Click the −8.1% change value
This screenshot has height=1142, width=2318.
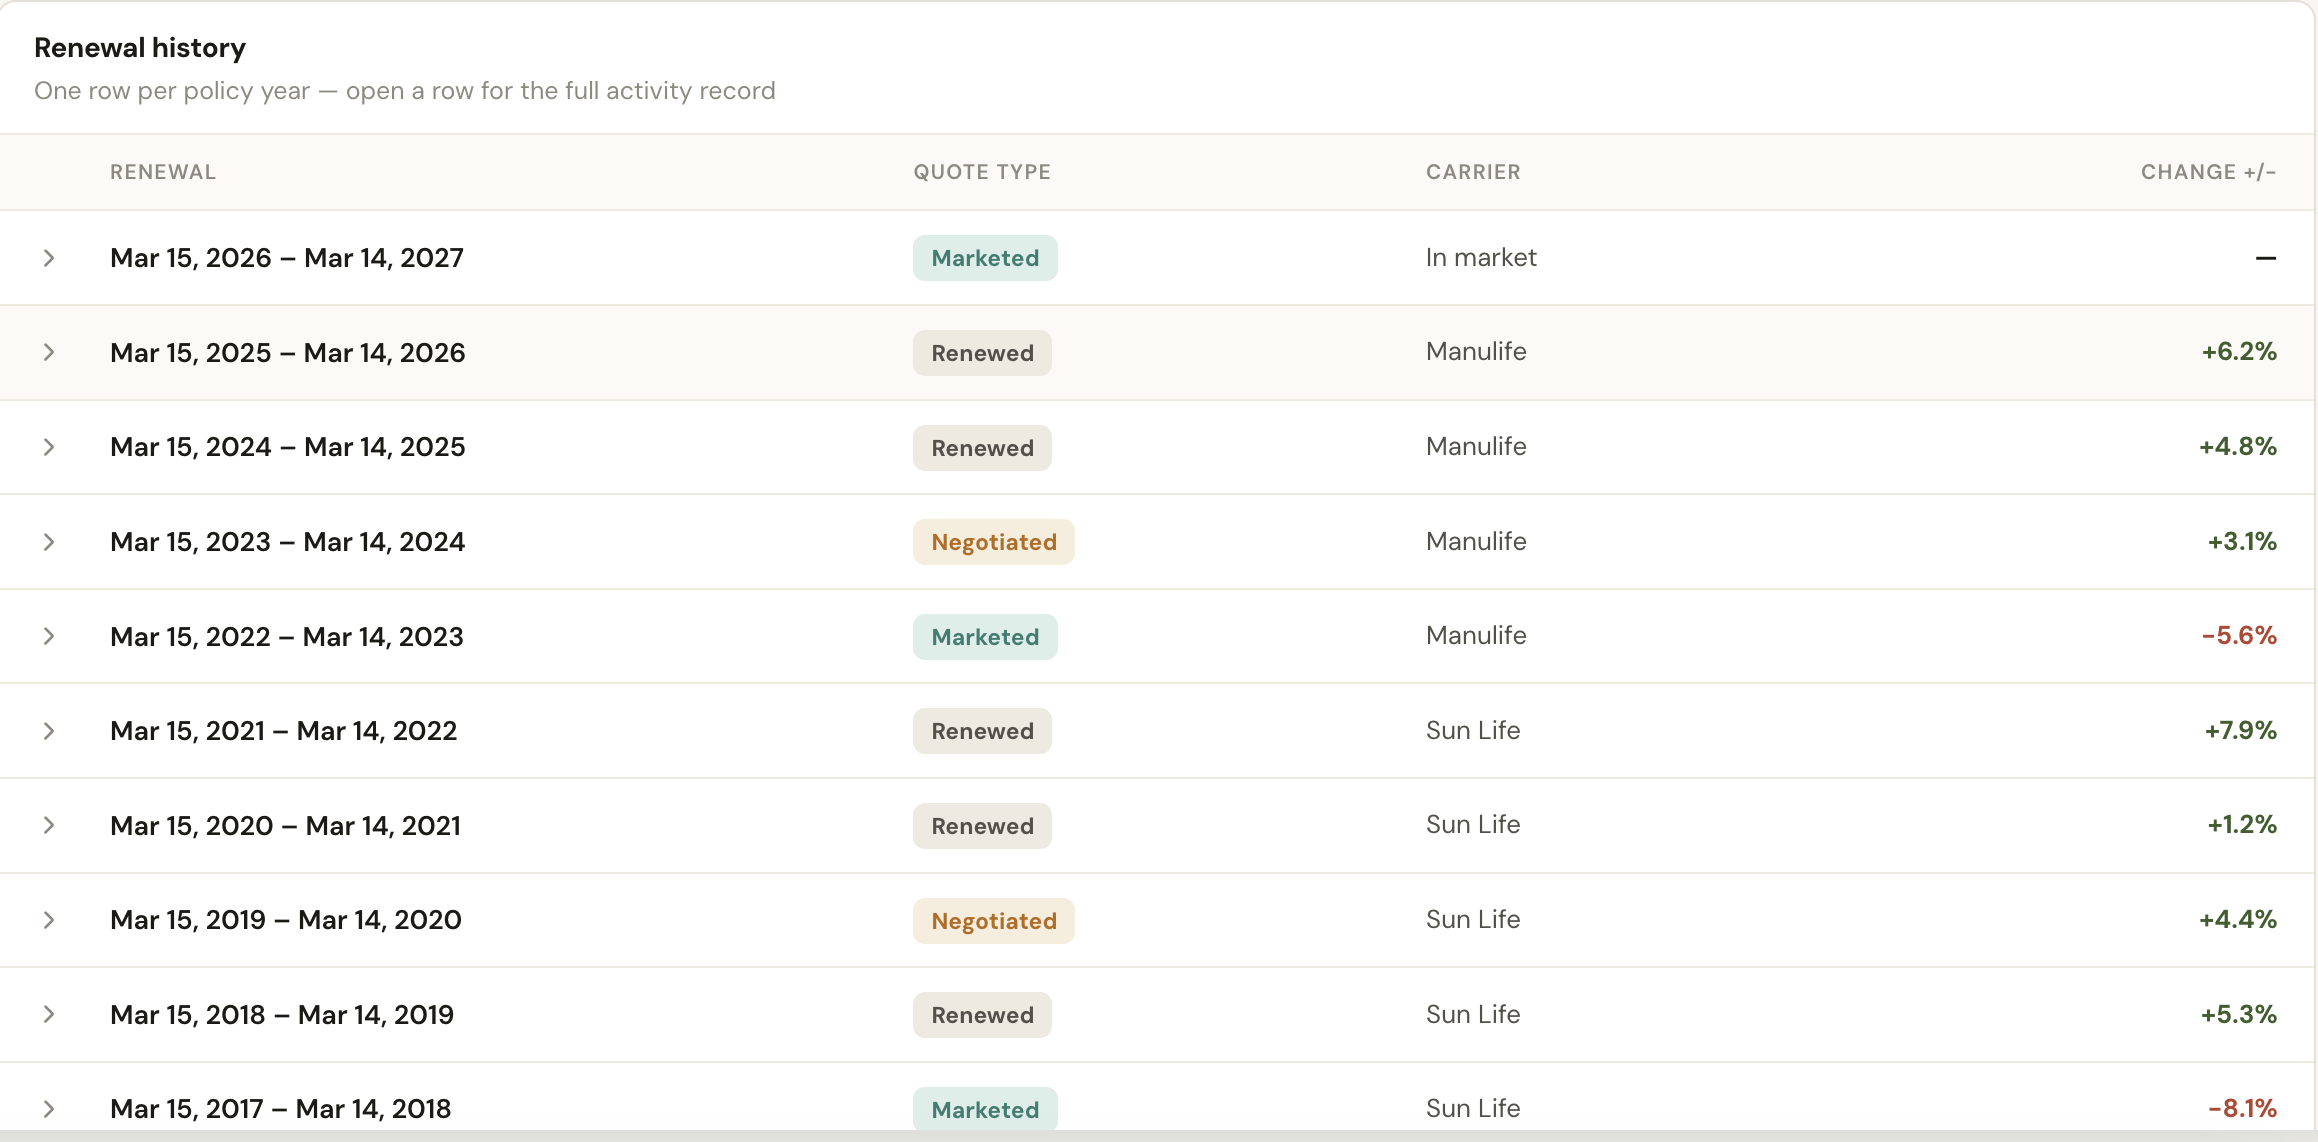(x=2242, y=1108)
